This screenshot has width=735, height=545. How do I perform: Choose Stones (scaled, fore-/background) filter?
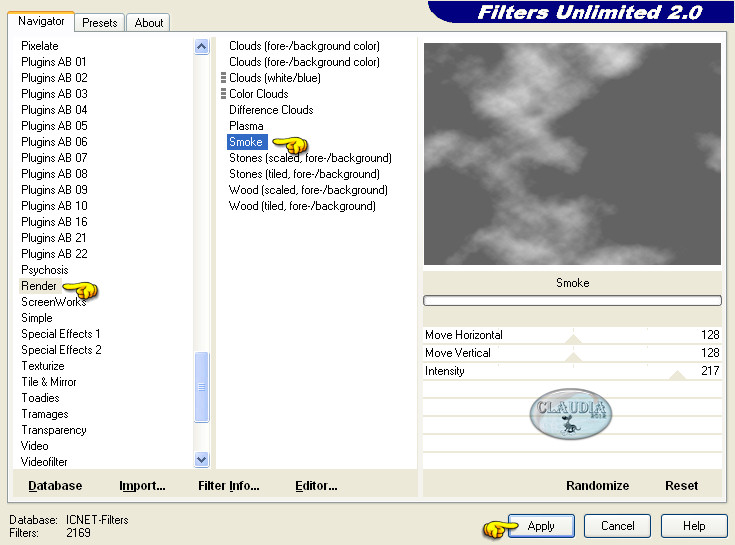[x=310, y=157]
